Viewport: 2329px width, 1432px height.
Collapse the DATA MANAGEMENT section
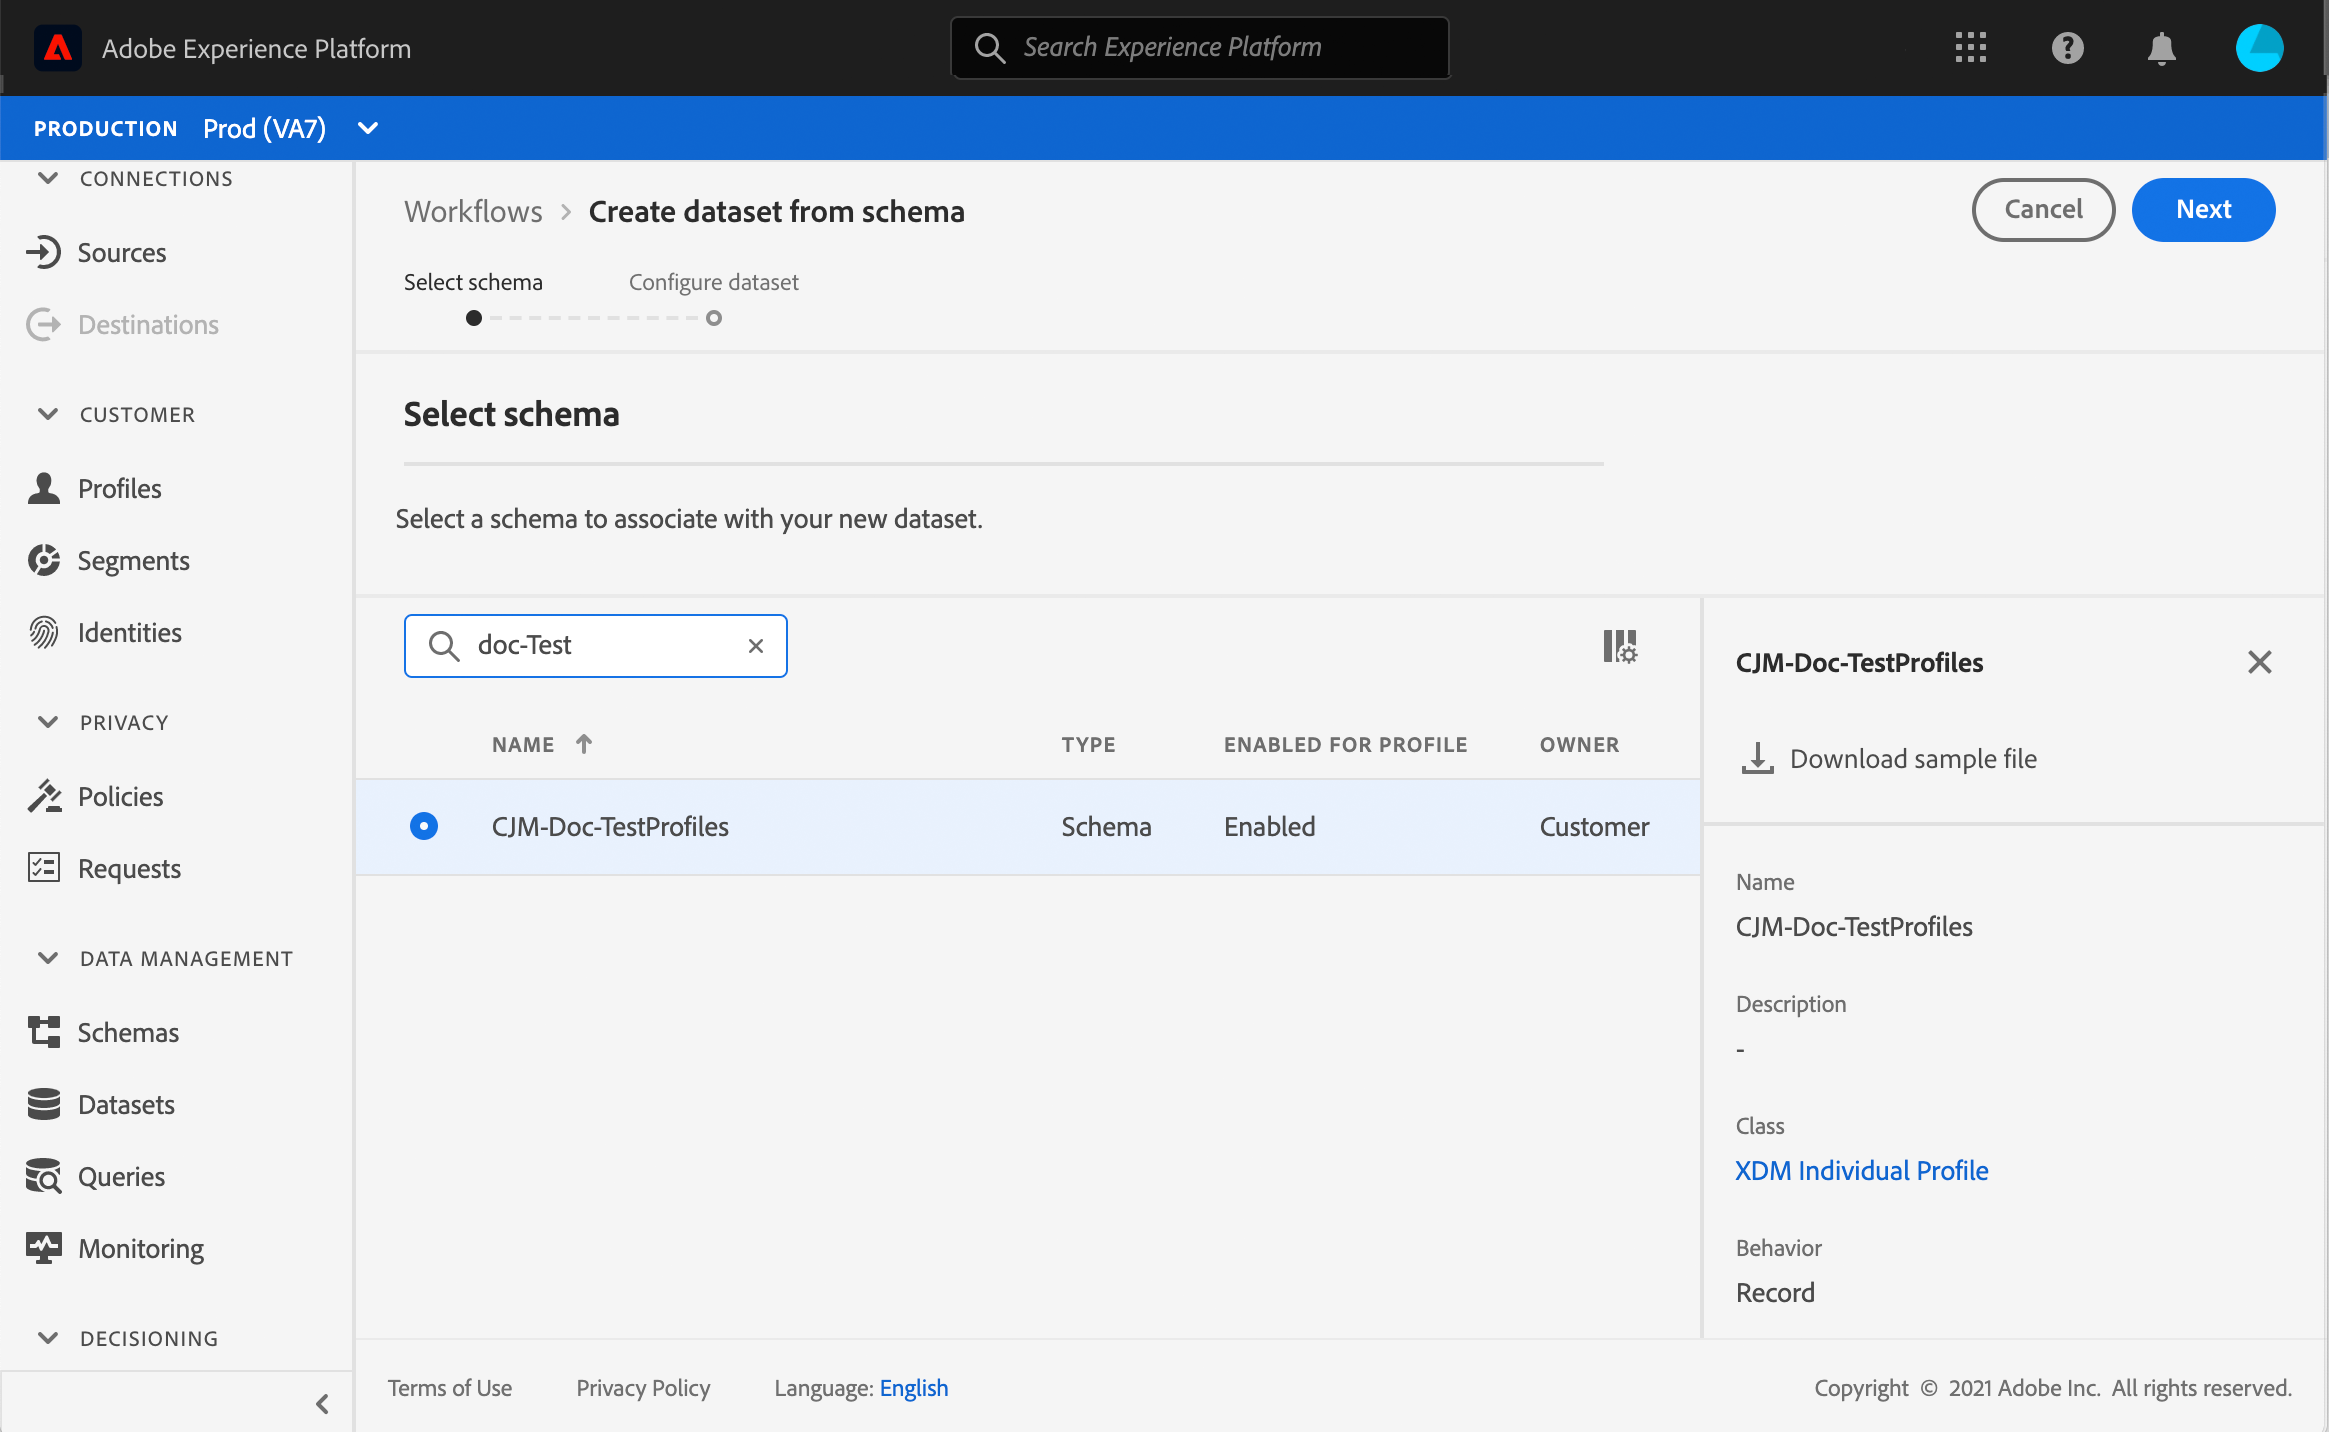[x=48, y=958]
